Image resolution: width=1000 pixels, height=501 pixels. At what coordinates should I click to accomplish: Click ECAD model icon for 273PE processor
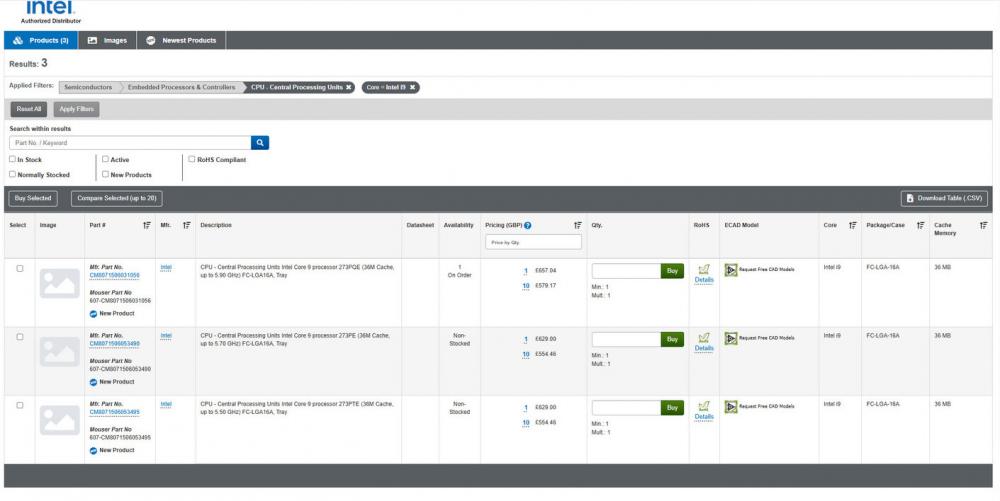[730, 338]
